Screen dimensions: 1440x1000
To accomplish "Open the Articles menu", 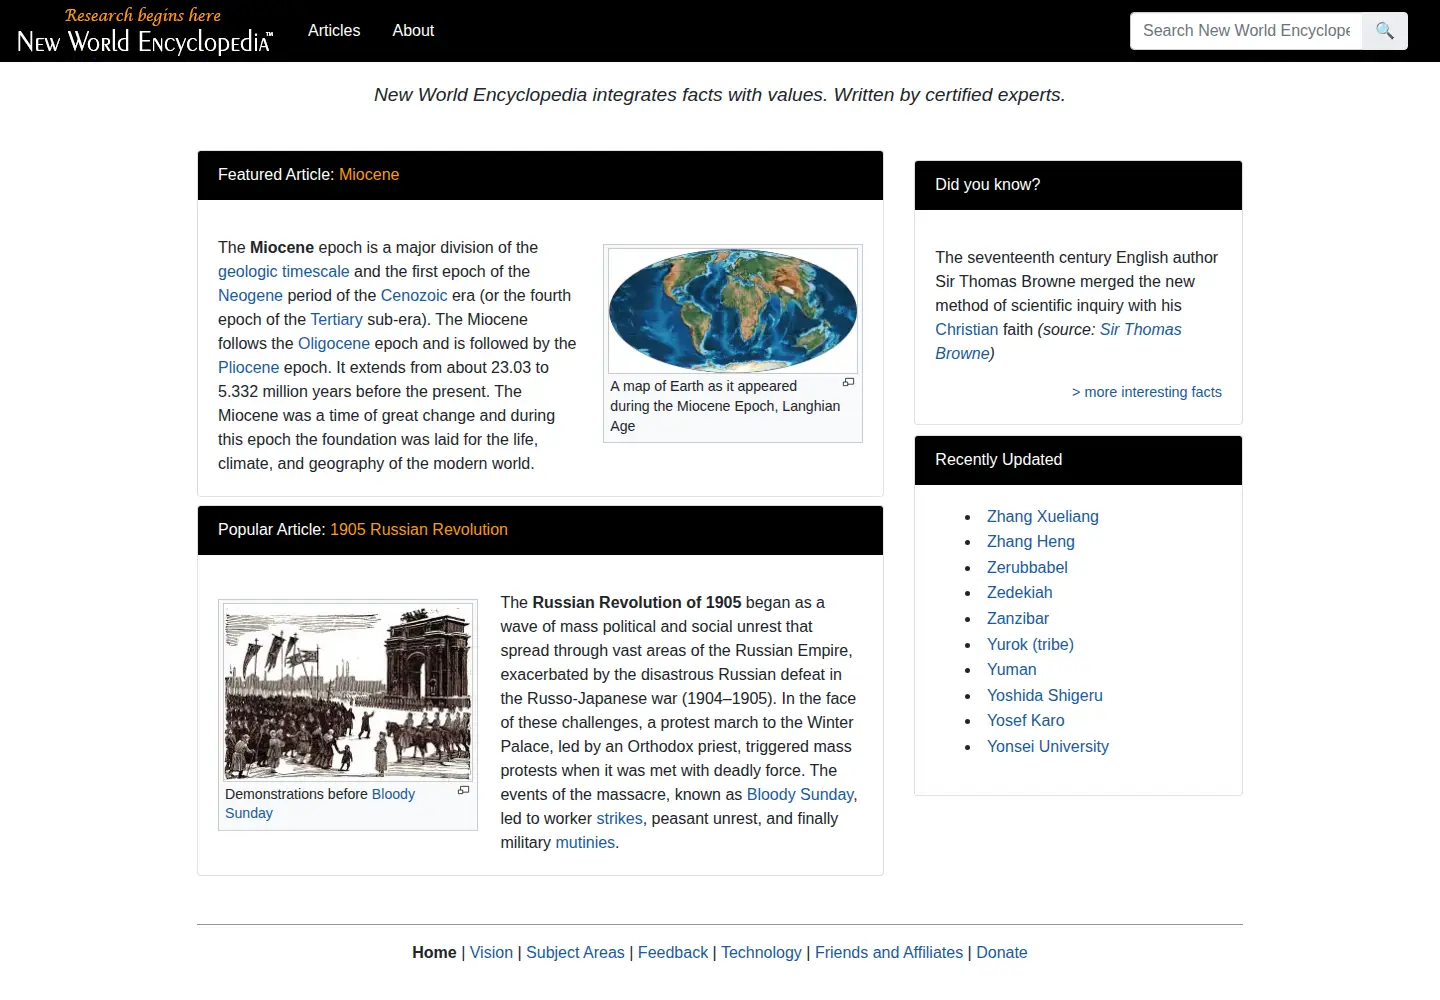I will [334, 31].
